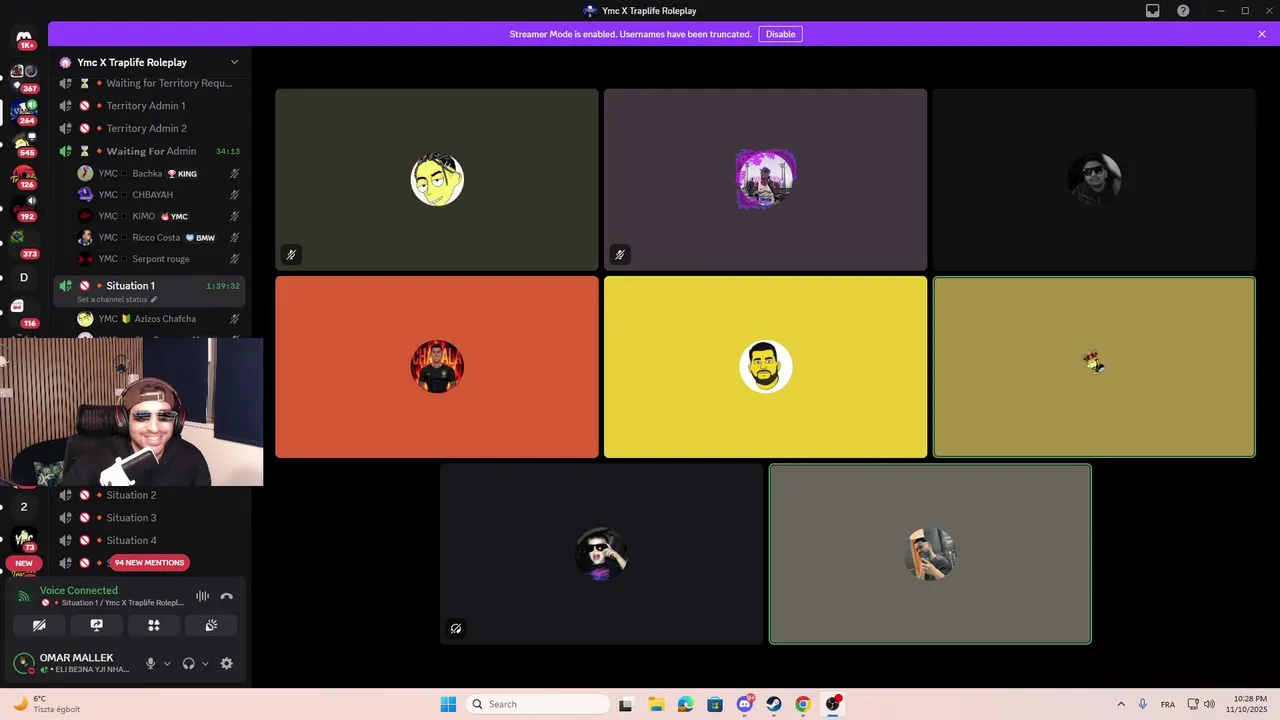Focus the gray speaking participant tile

[930, 554]
